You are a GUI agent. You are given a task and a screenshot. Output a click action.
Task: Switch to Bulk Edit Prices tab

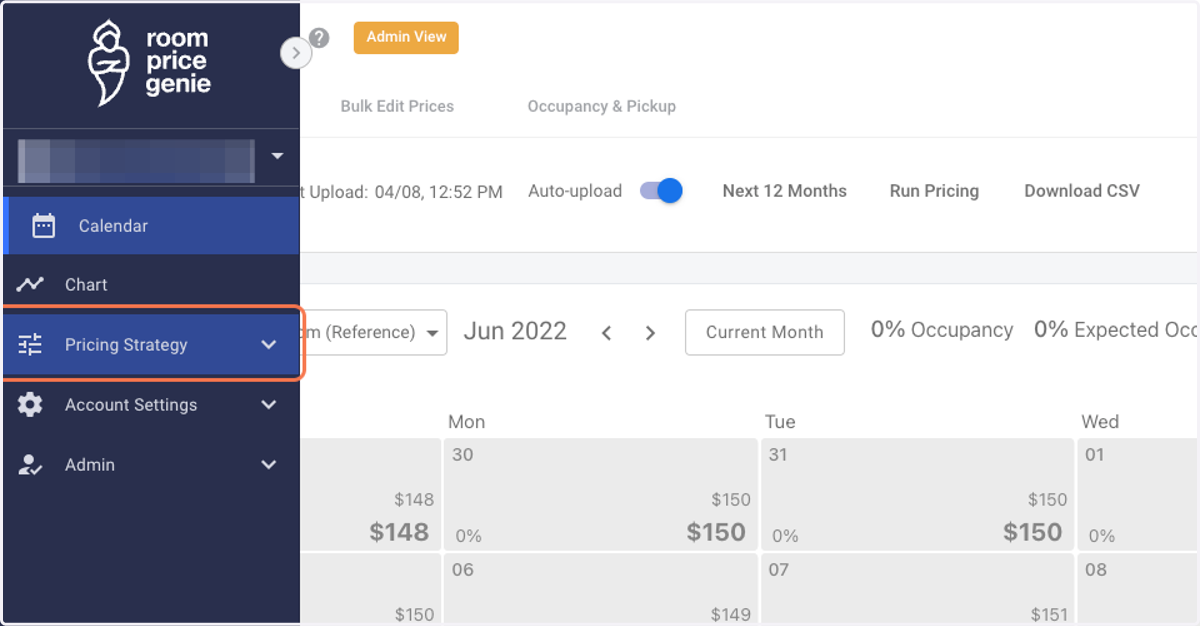coord(397,106)
